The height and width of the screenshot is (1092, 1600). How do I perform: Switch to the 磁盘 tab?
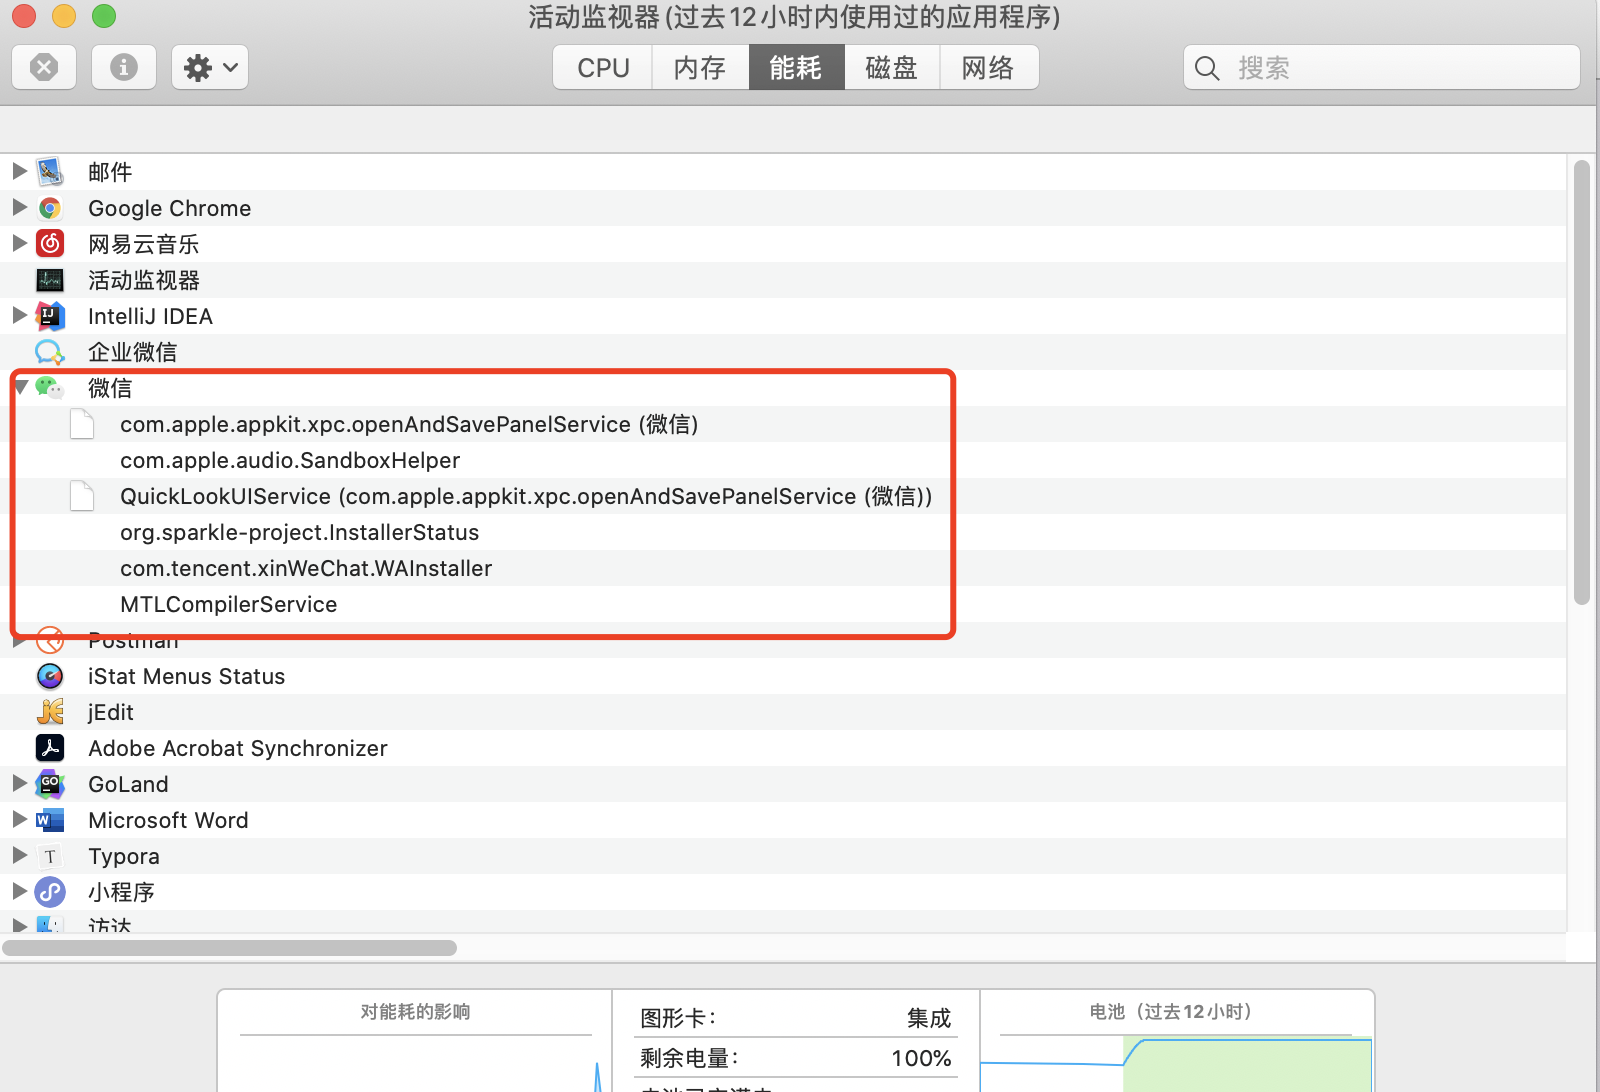892,68
